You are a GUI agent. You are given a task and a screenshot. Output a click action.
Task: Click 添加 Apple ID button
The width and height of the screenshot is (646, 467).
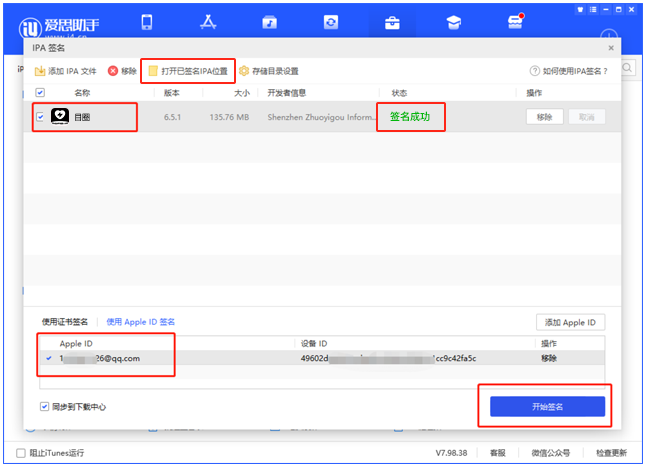click(570, 322)
